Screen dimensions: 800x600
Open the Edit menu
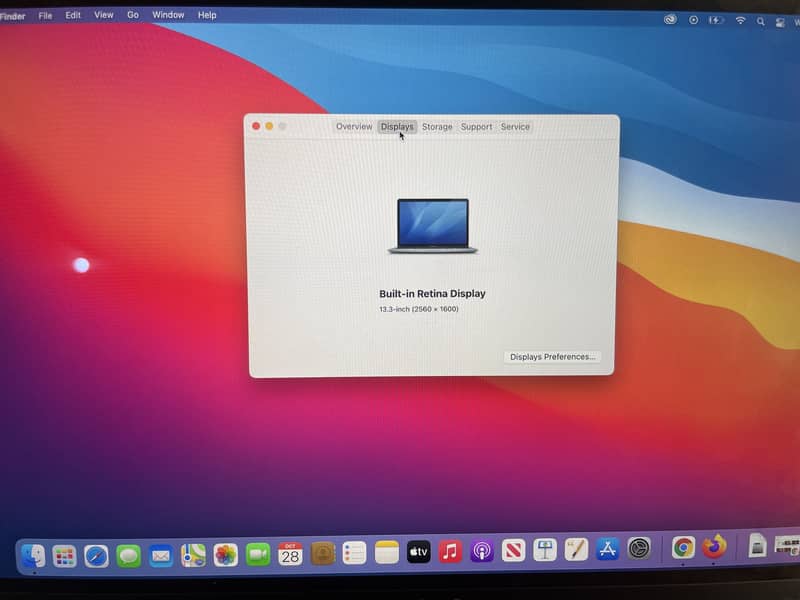[x=73, y=15]
